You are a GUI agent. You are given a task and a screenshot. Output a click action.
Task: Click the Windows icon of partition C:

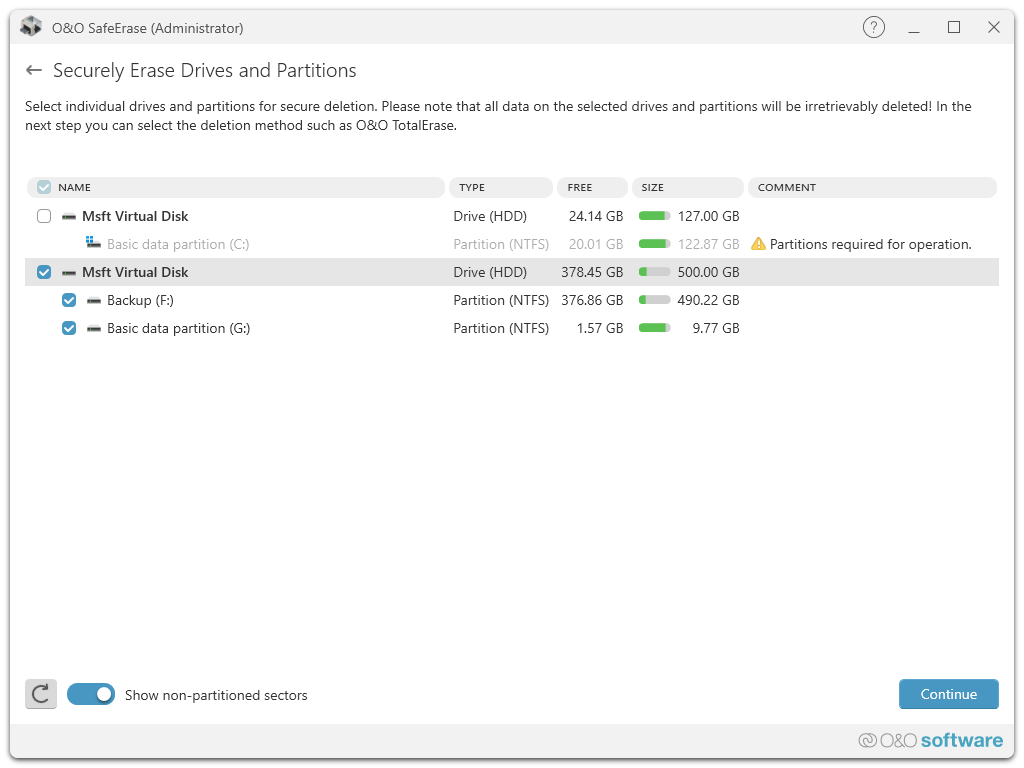94,243
